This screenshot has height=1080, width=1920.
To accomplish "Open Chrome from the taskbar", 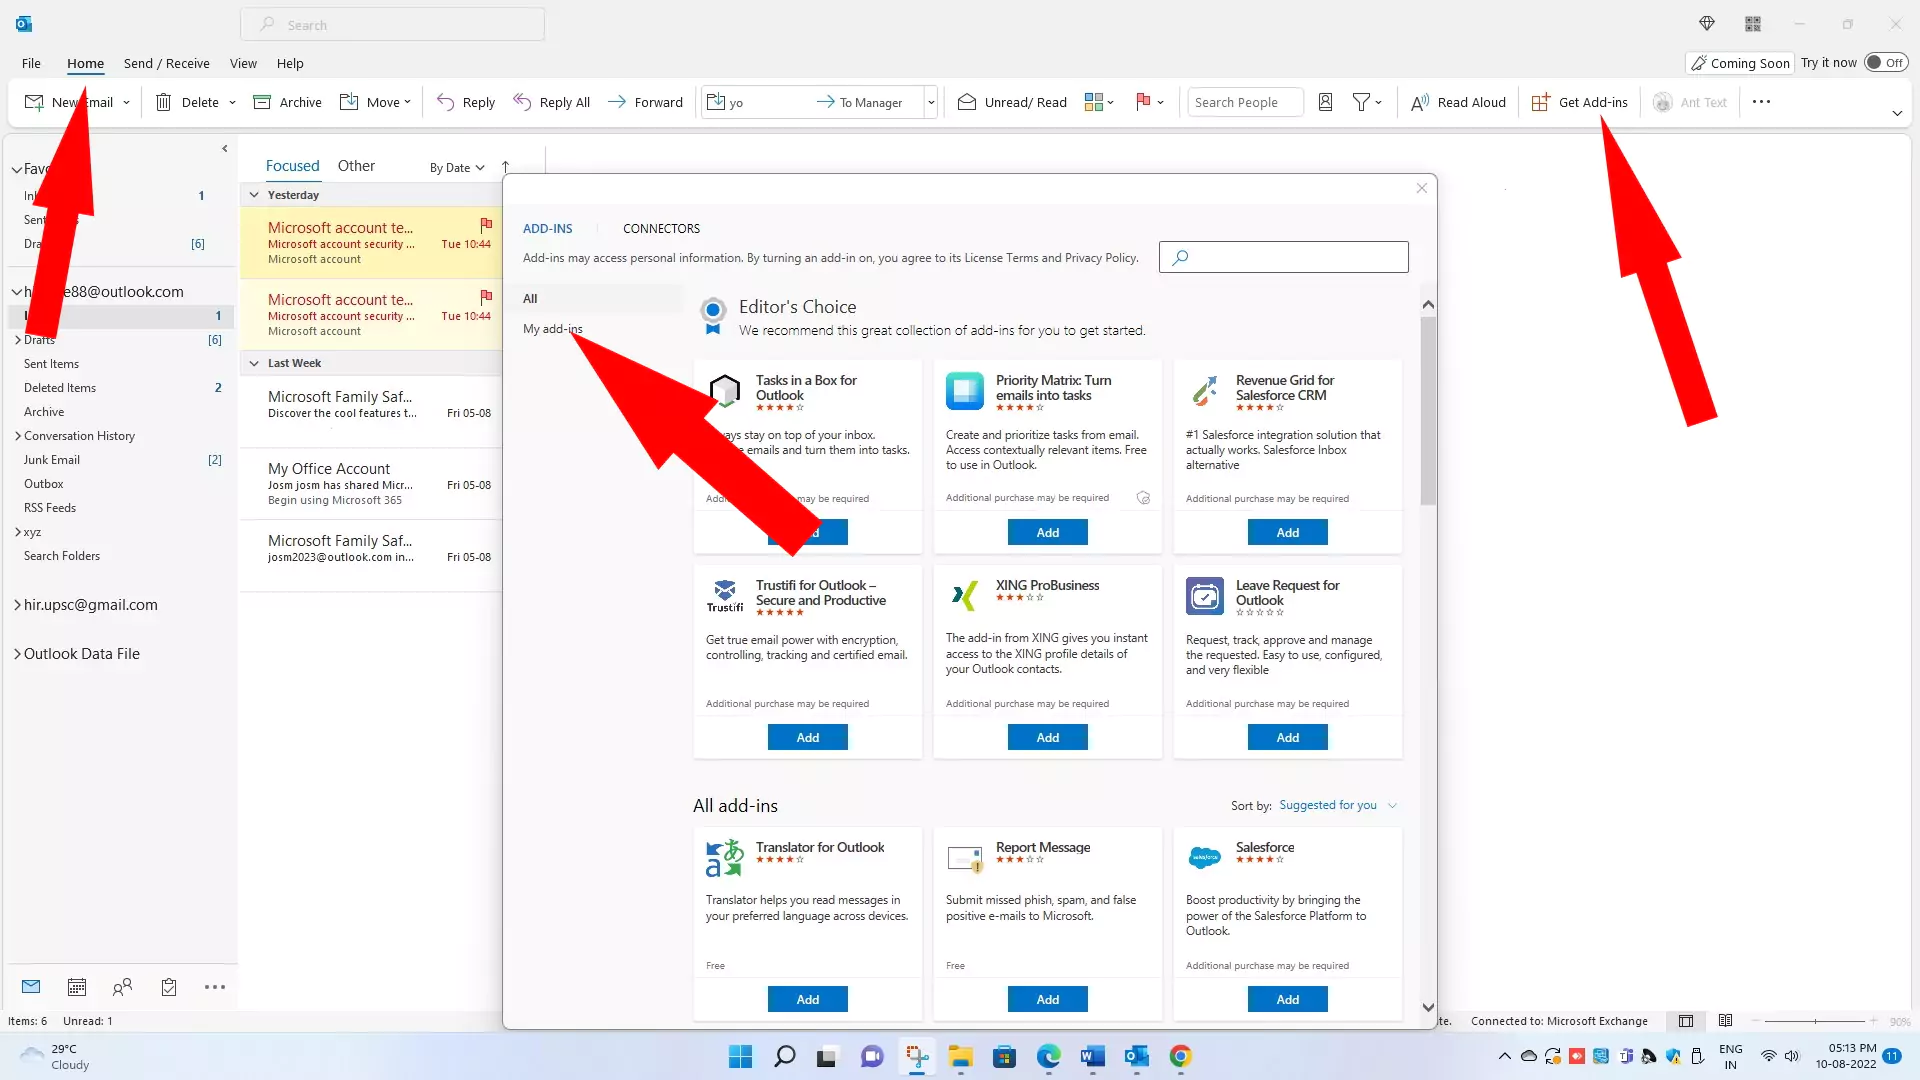I will click(x=1180, y=1056).
